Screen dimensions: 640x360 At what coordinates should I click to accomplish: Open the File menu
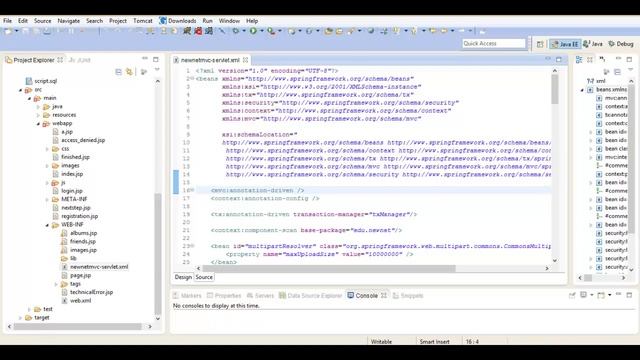7,20
